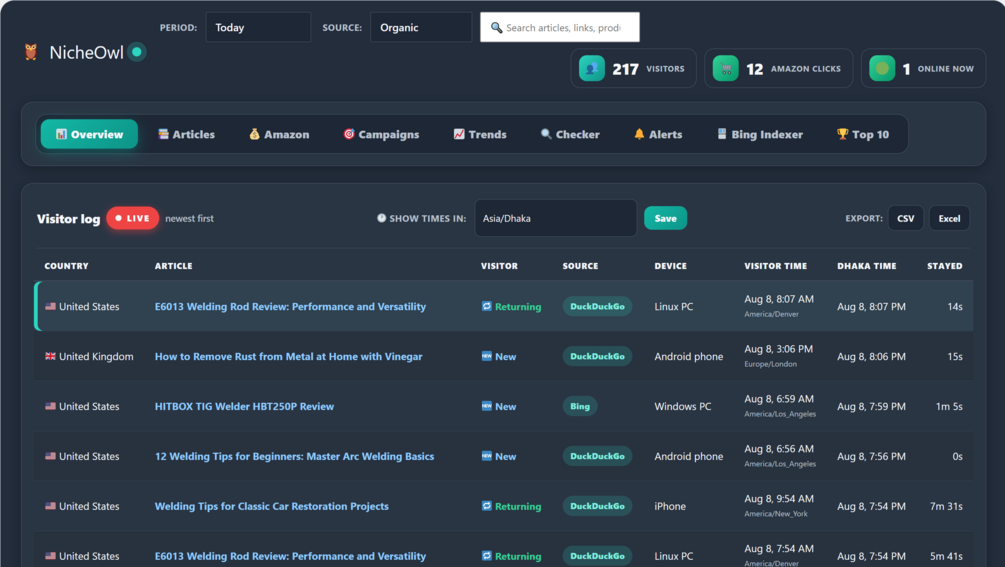The width and height of the screenshot is (1005, 567).
Task: Click 'Aug 8, 3:06 PM' visitor time
Action: point(779,349)
